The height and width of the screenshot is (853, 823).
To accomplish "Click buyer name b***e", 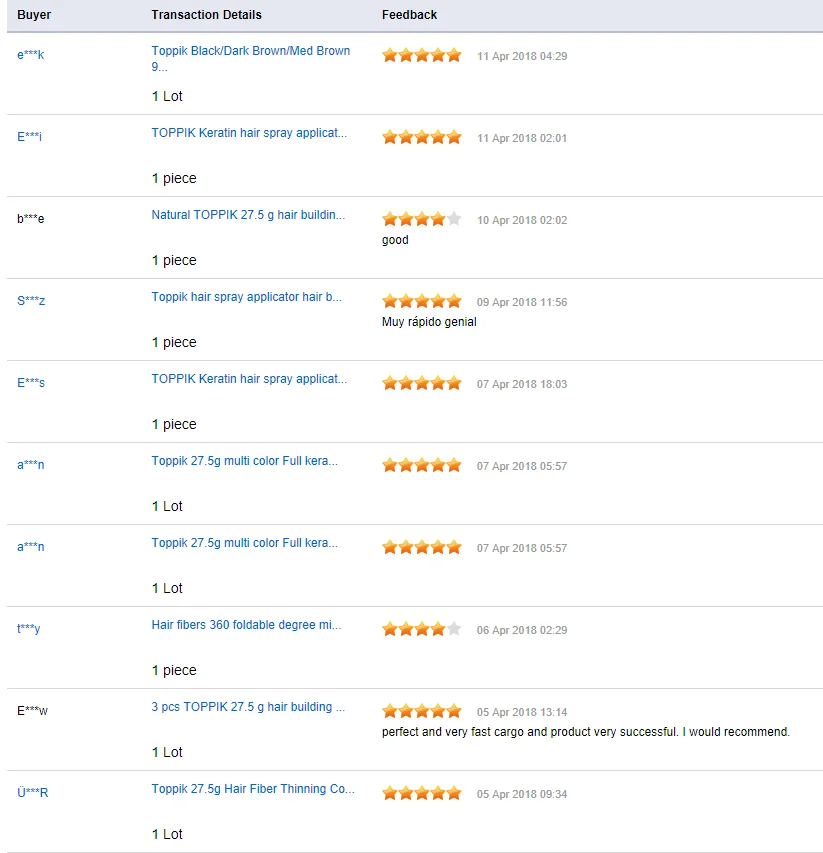I will [30, 219].
